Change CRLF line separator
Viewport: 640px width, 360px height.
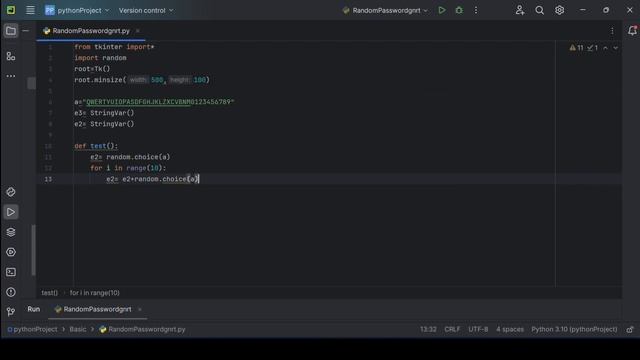452,329
